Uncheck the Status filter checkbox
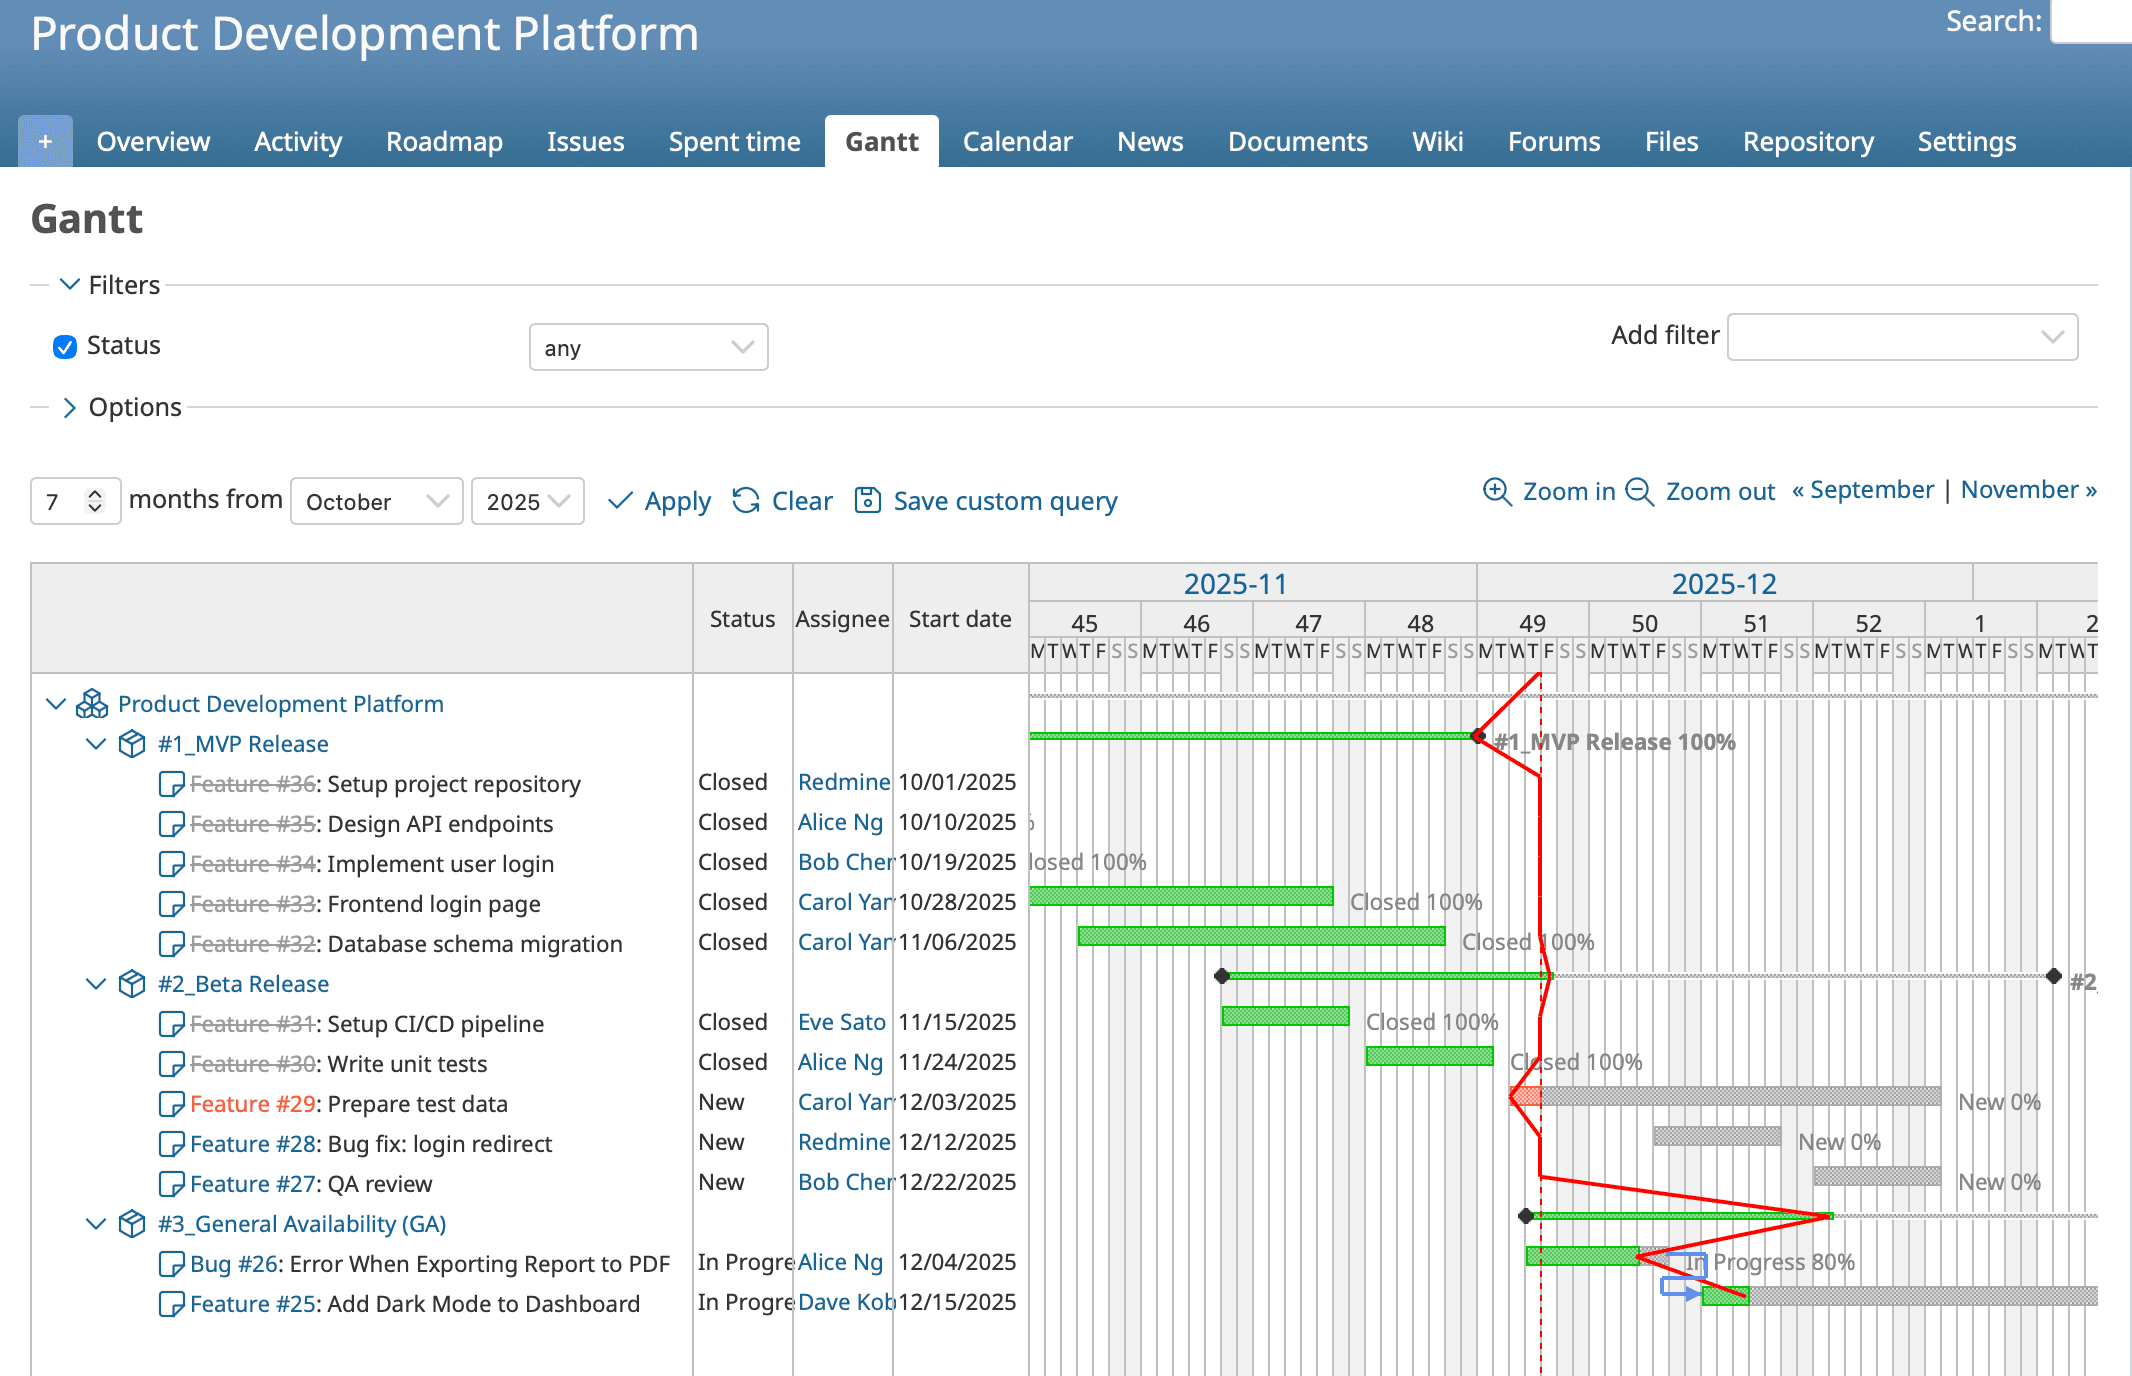This screenshot has width=2132, height=1376. (64, 346)
